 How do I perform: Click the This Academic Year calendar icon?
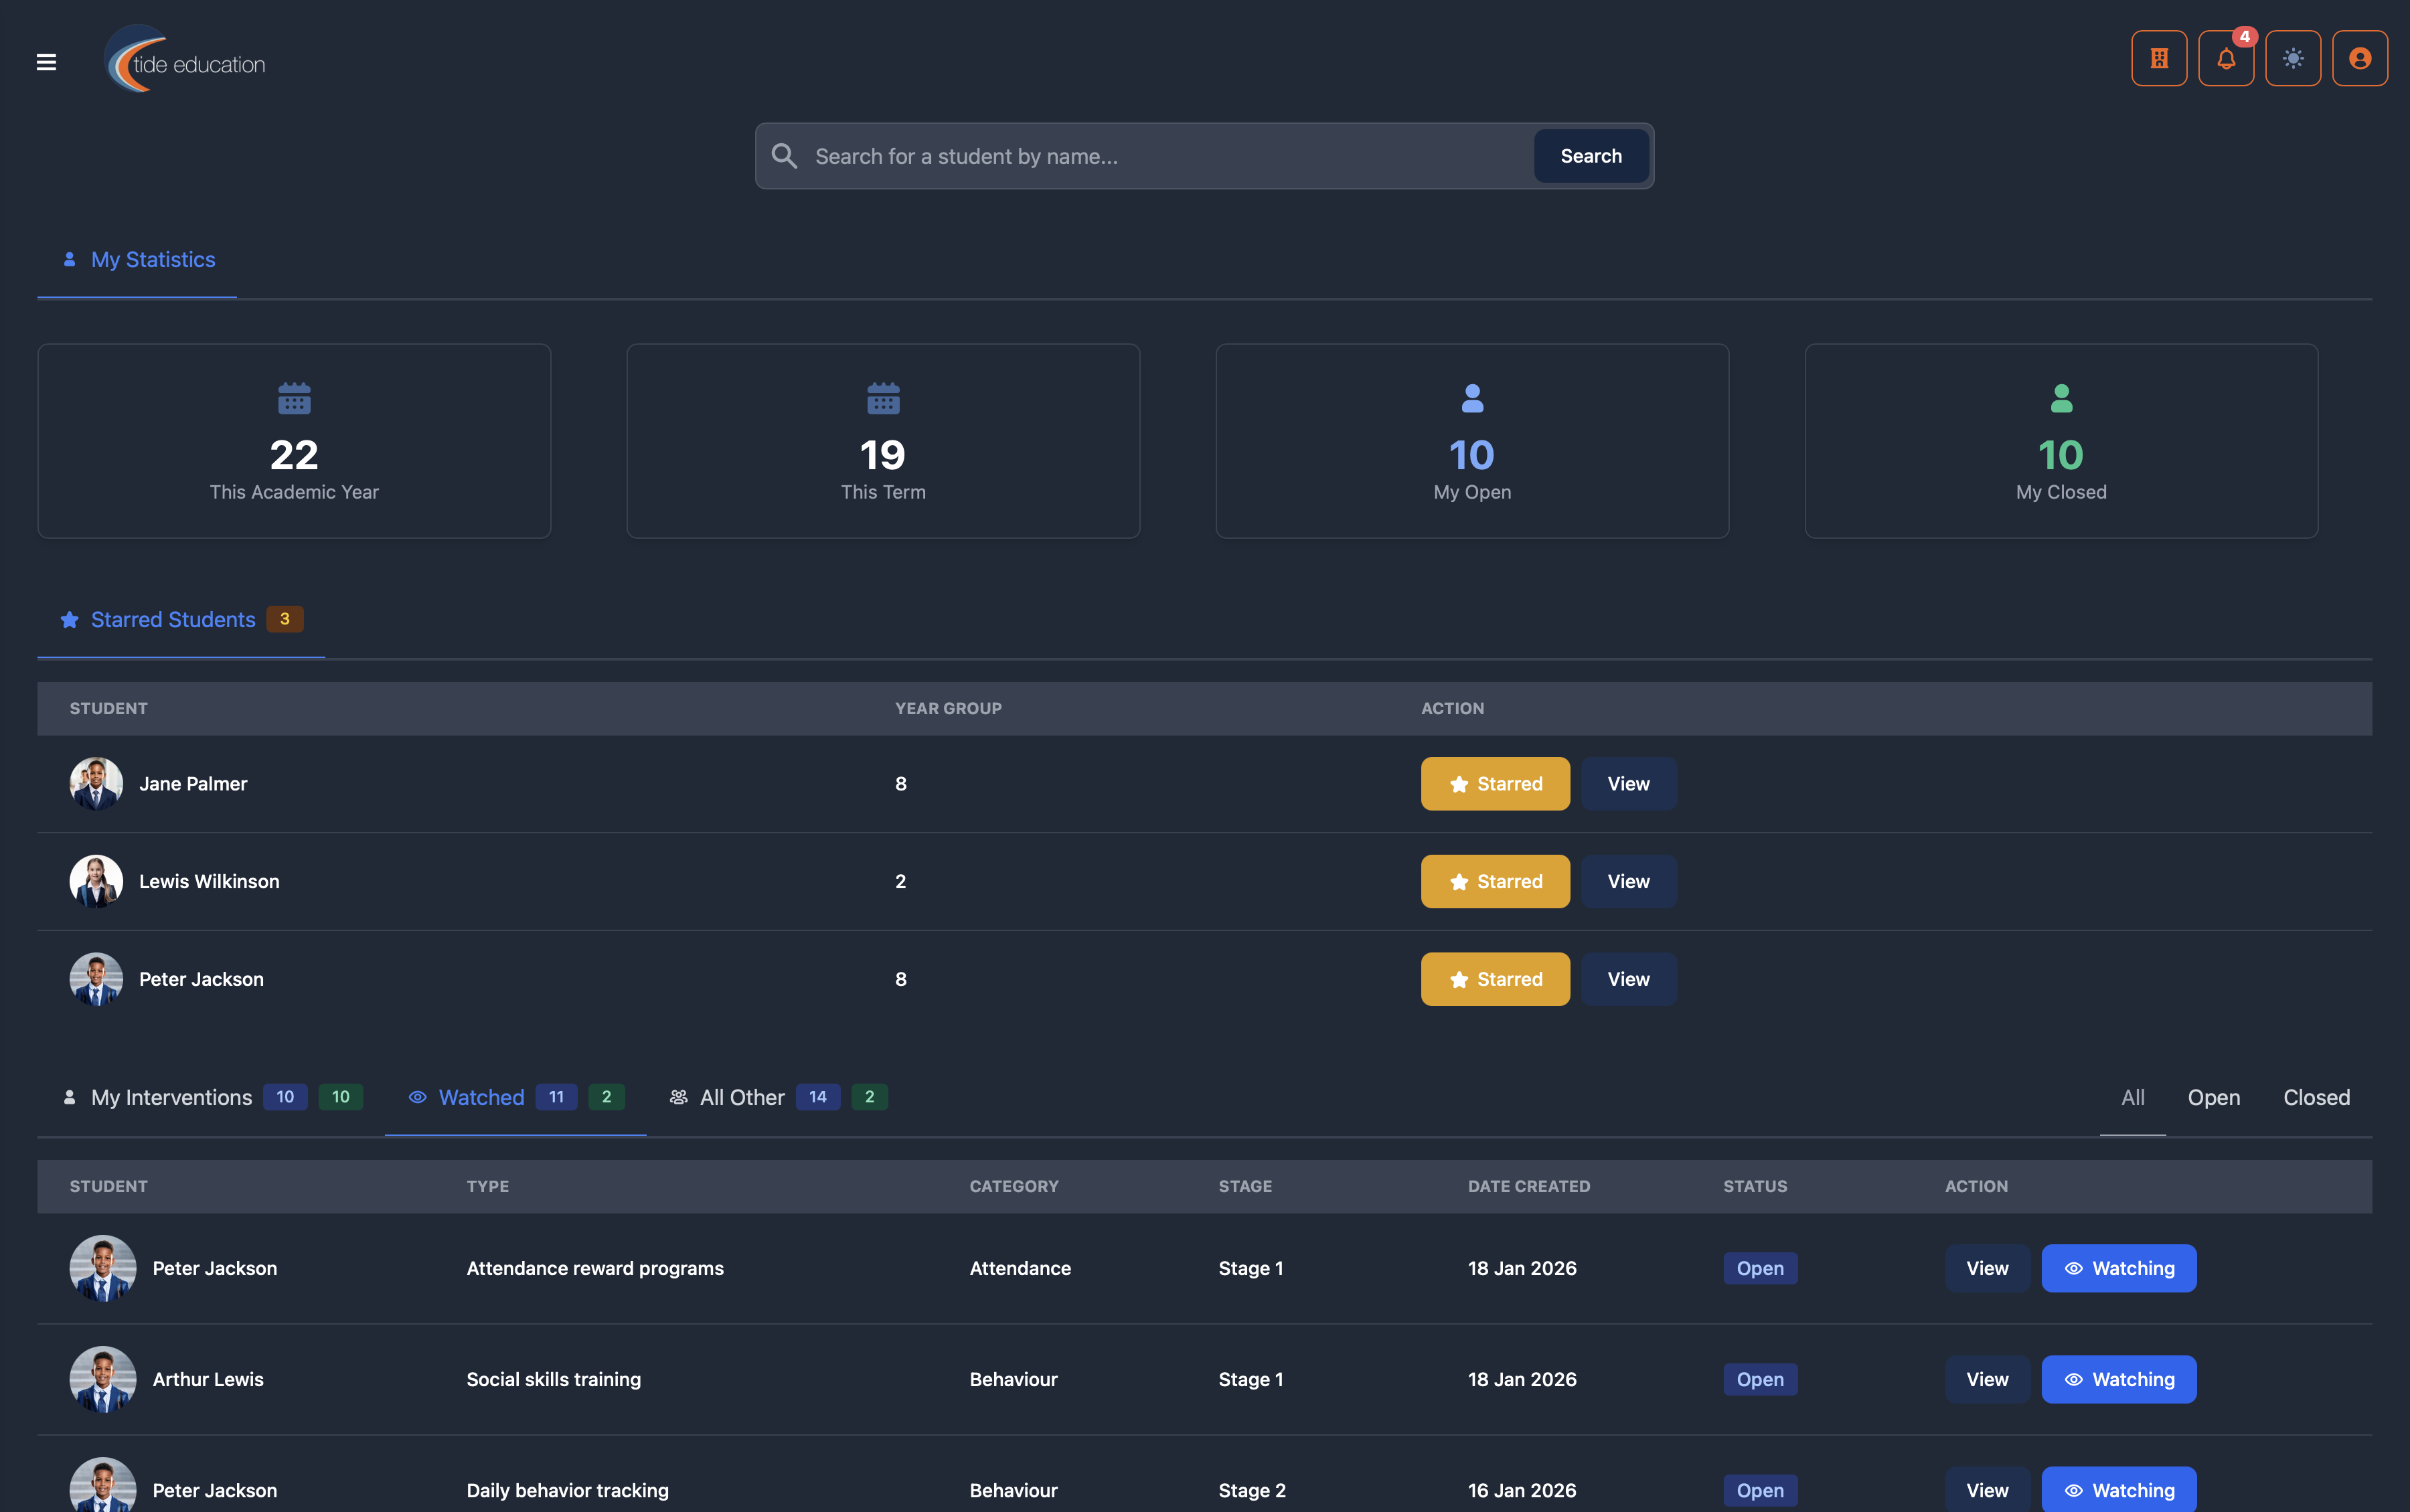click(x=294, y=398)
